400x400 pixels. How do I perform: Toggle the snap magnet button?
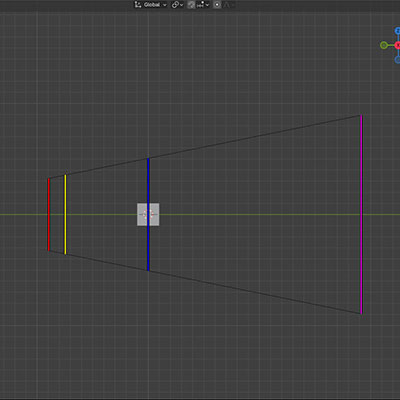191,5
